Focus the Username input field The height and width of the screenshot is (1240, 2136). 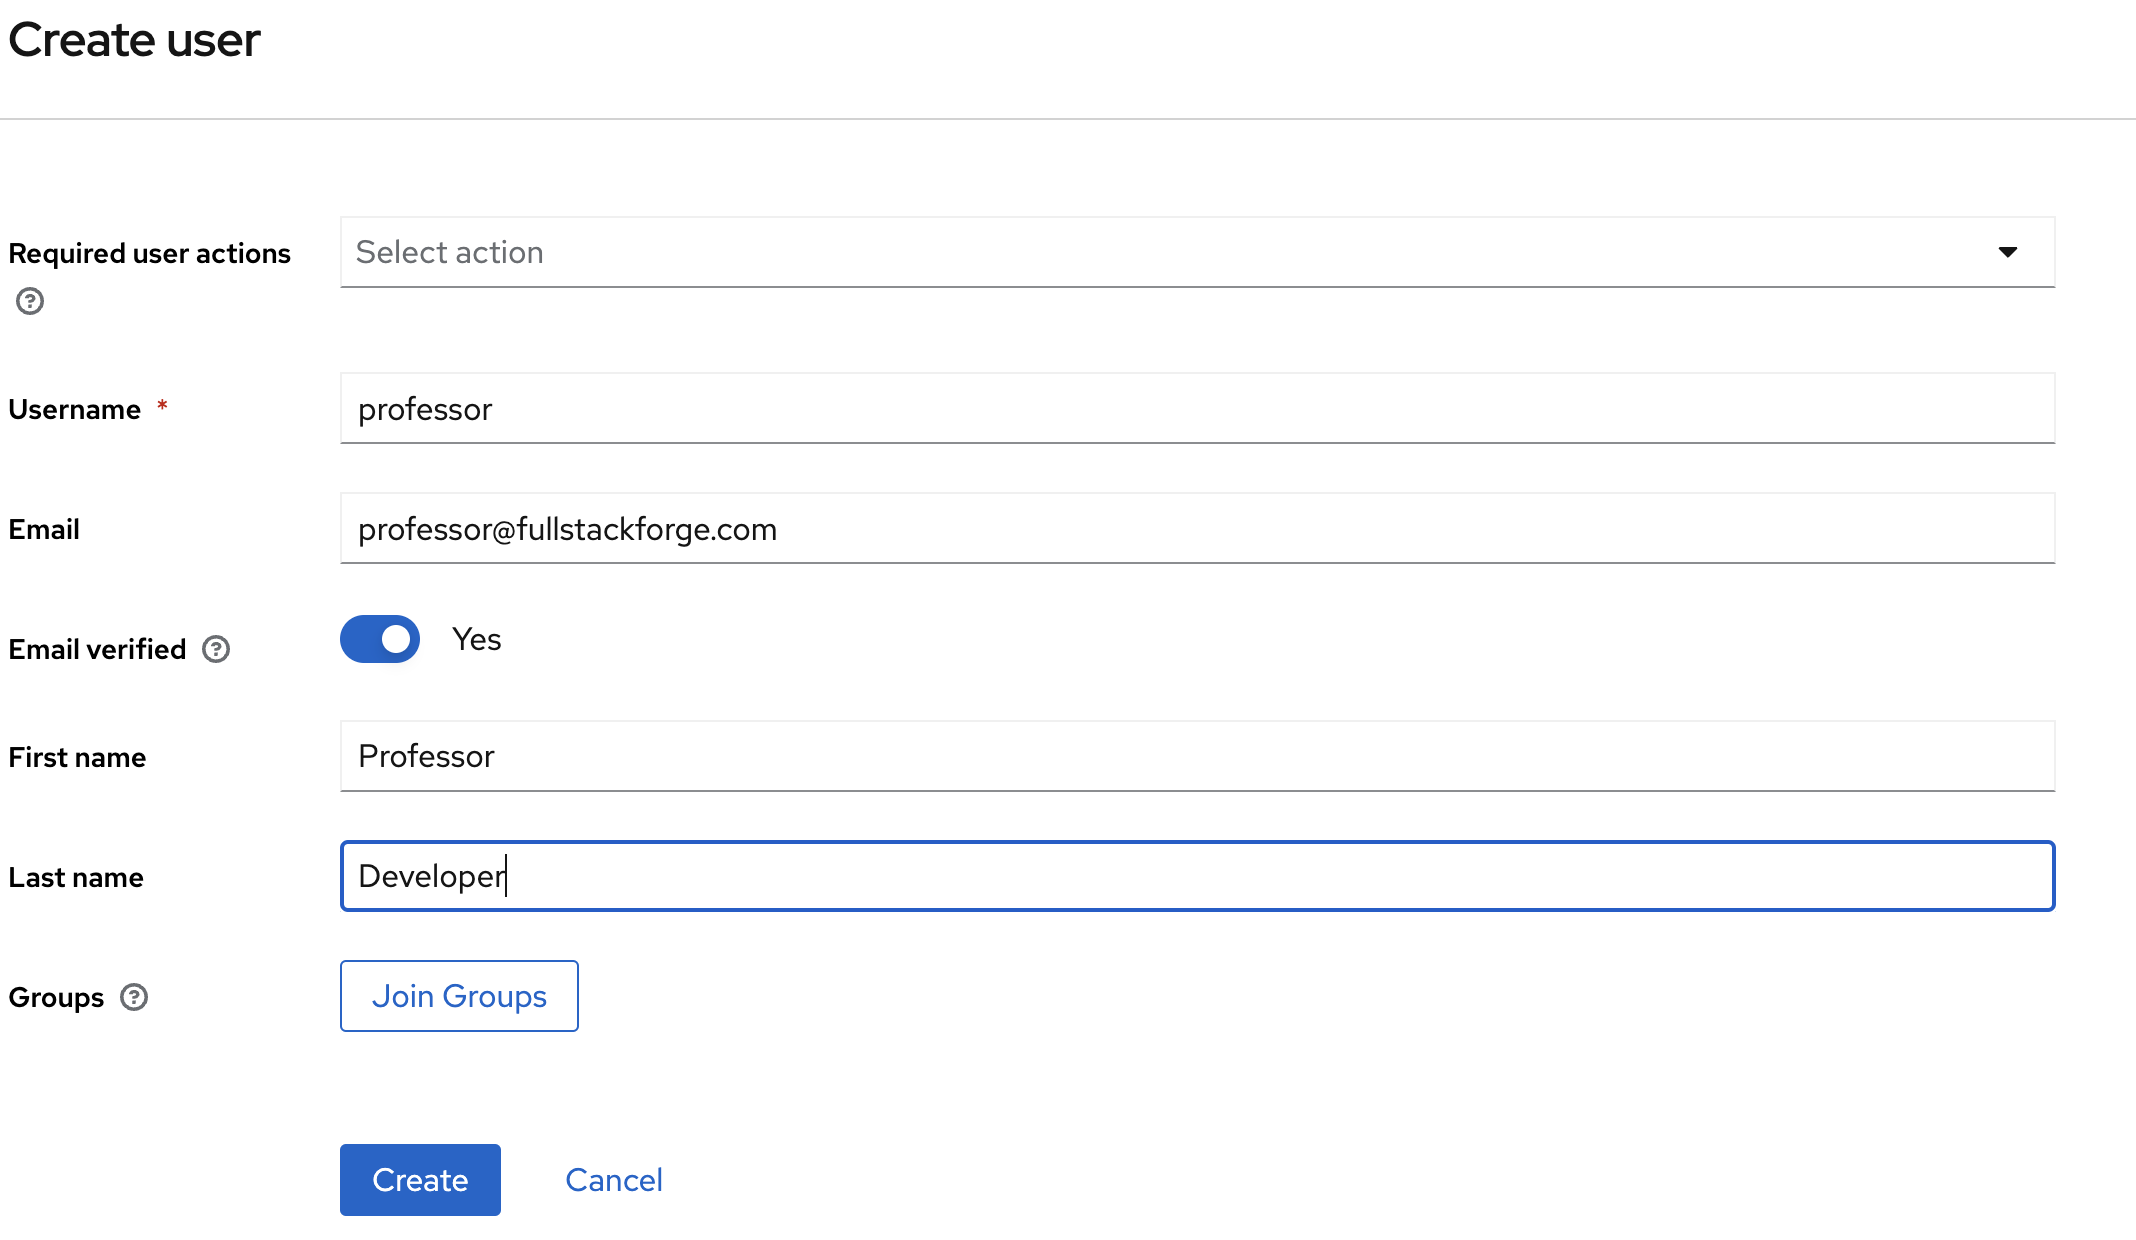coord(1197,408)
